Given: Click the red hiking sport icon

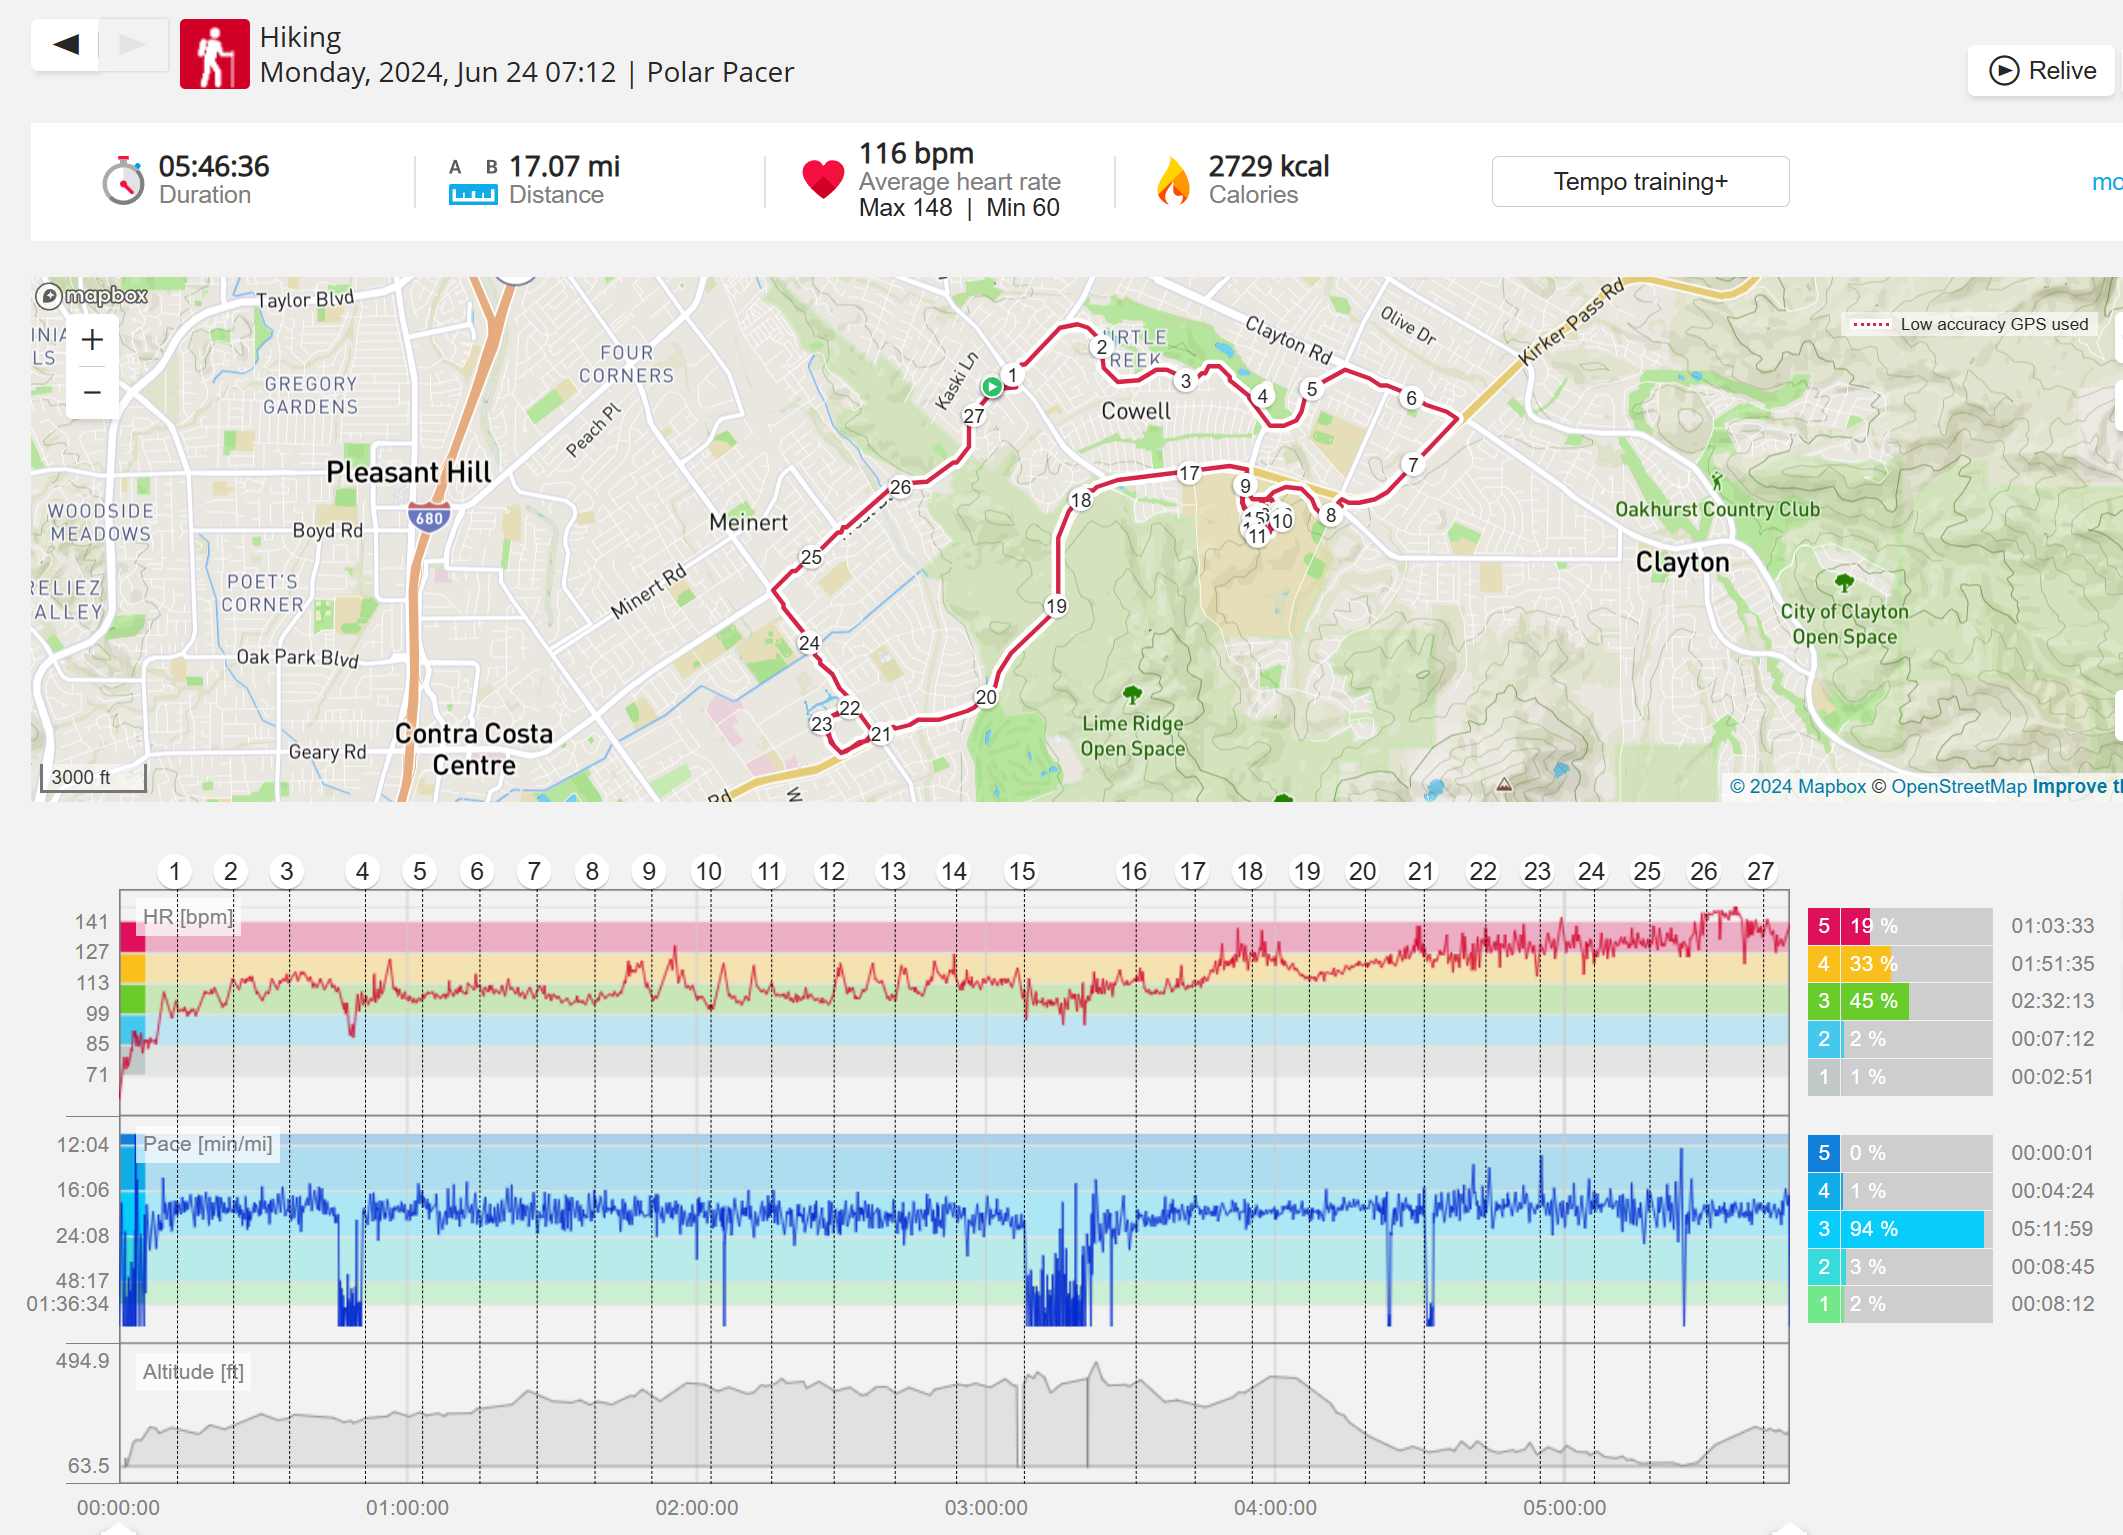Looking at the screenshot, I should tap(214, 54).
